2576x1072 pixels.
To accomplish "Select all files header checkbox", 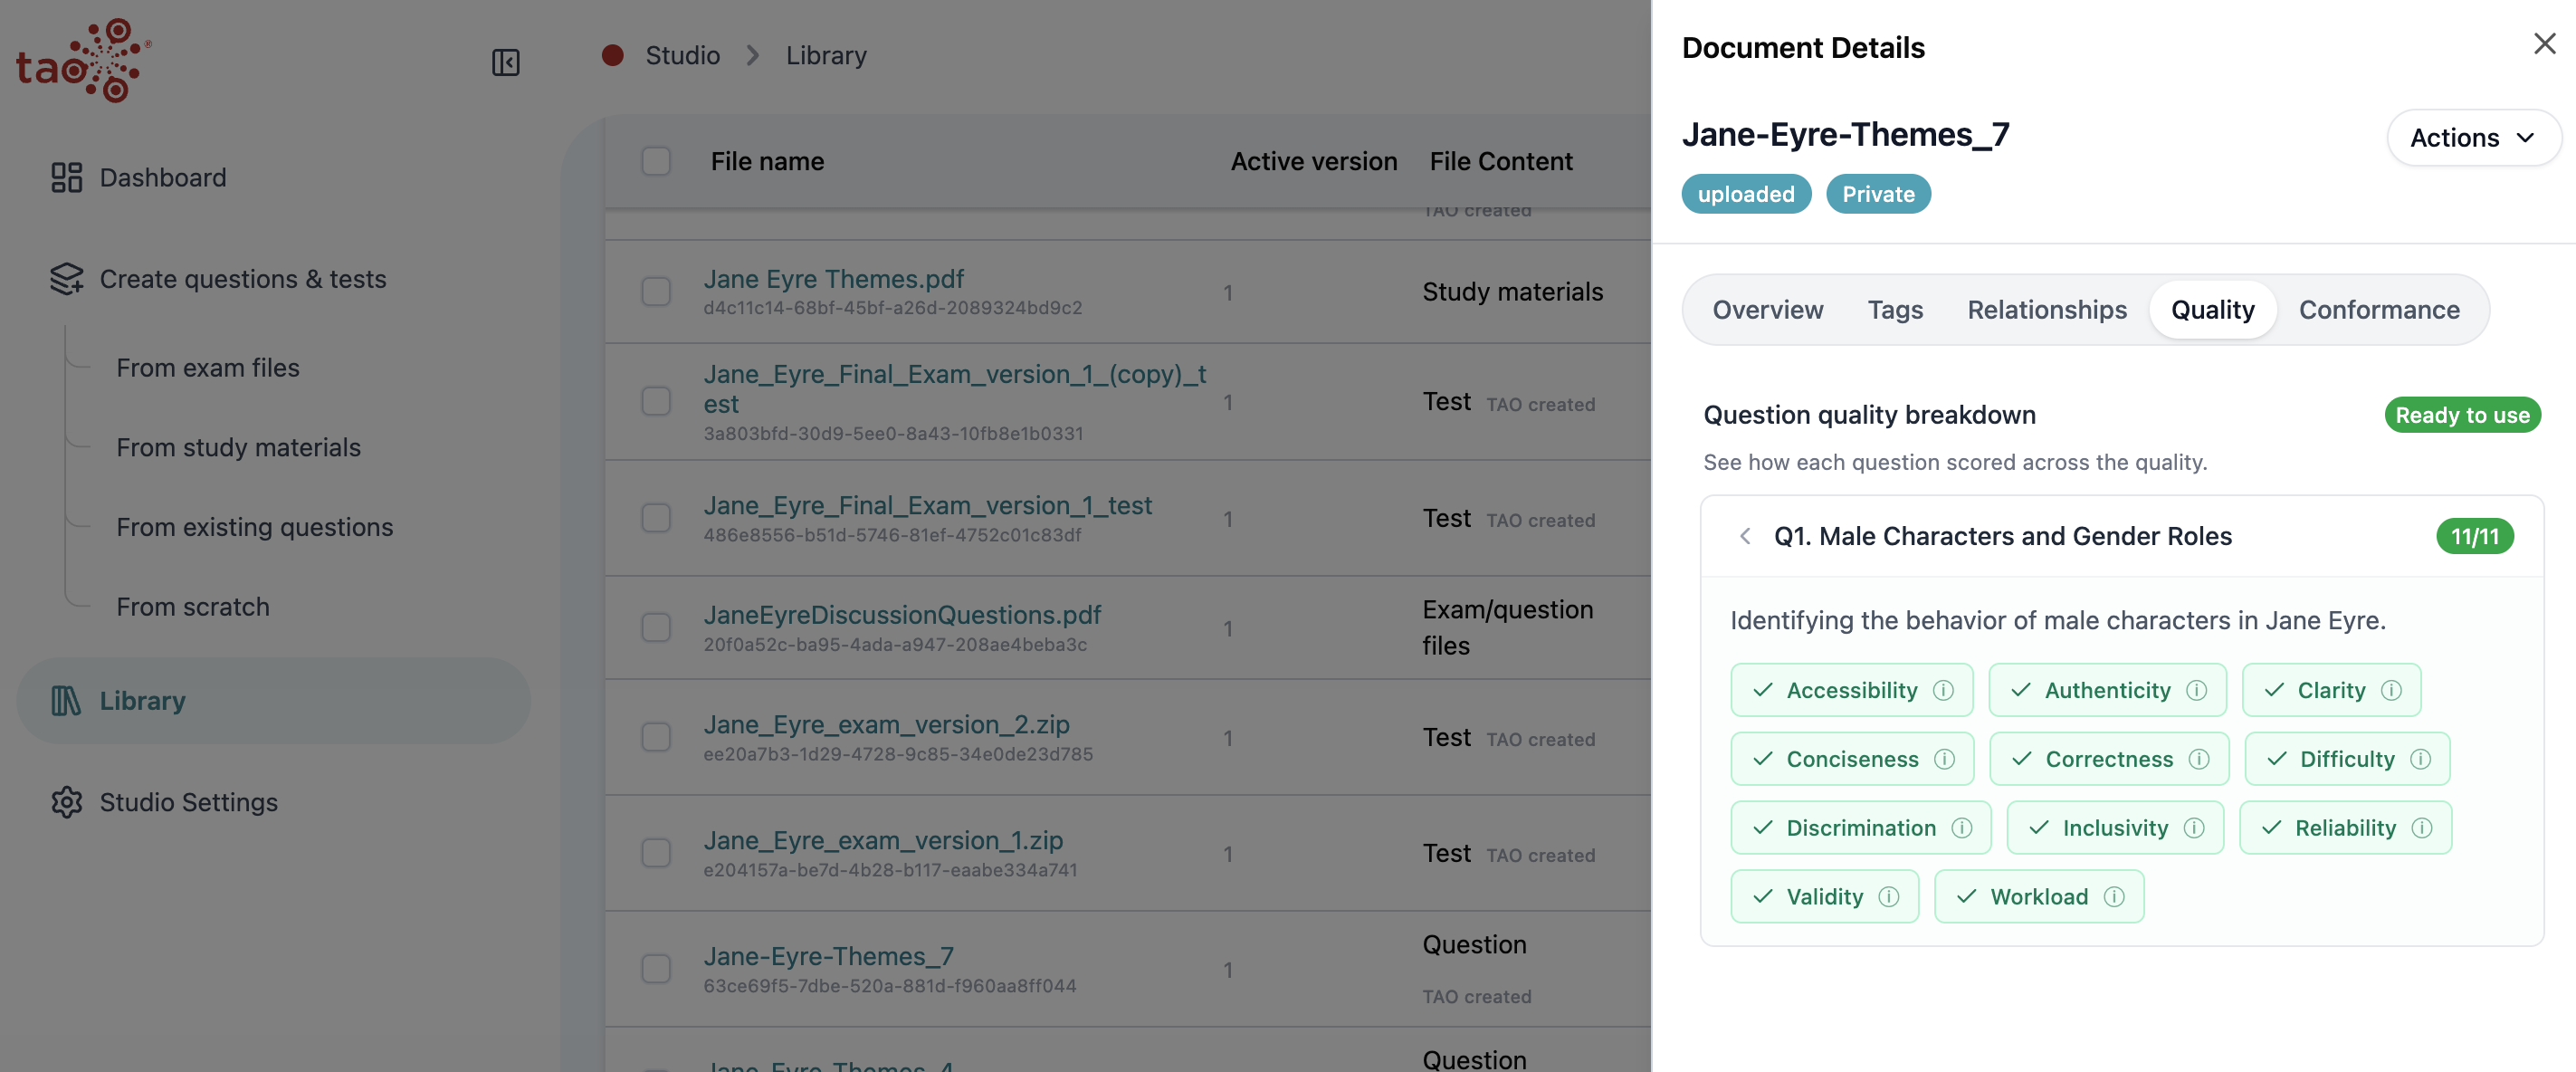I will point(656,161).
